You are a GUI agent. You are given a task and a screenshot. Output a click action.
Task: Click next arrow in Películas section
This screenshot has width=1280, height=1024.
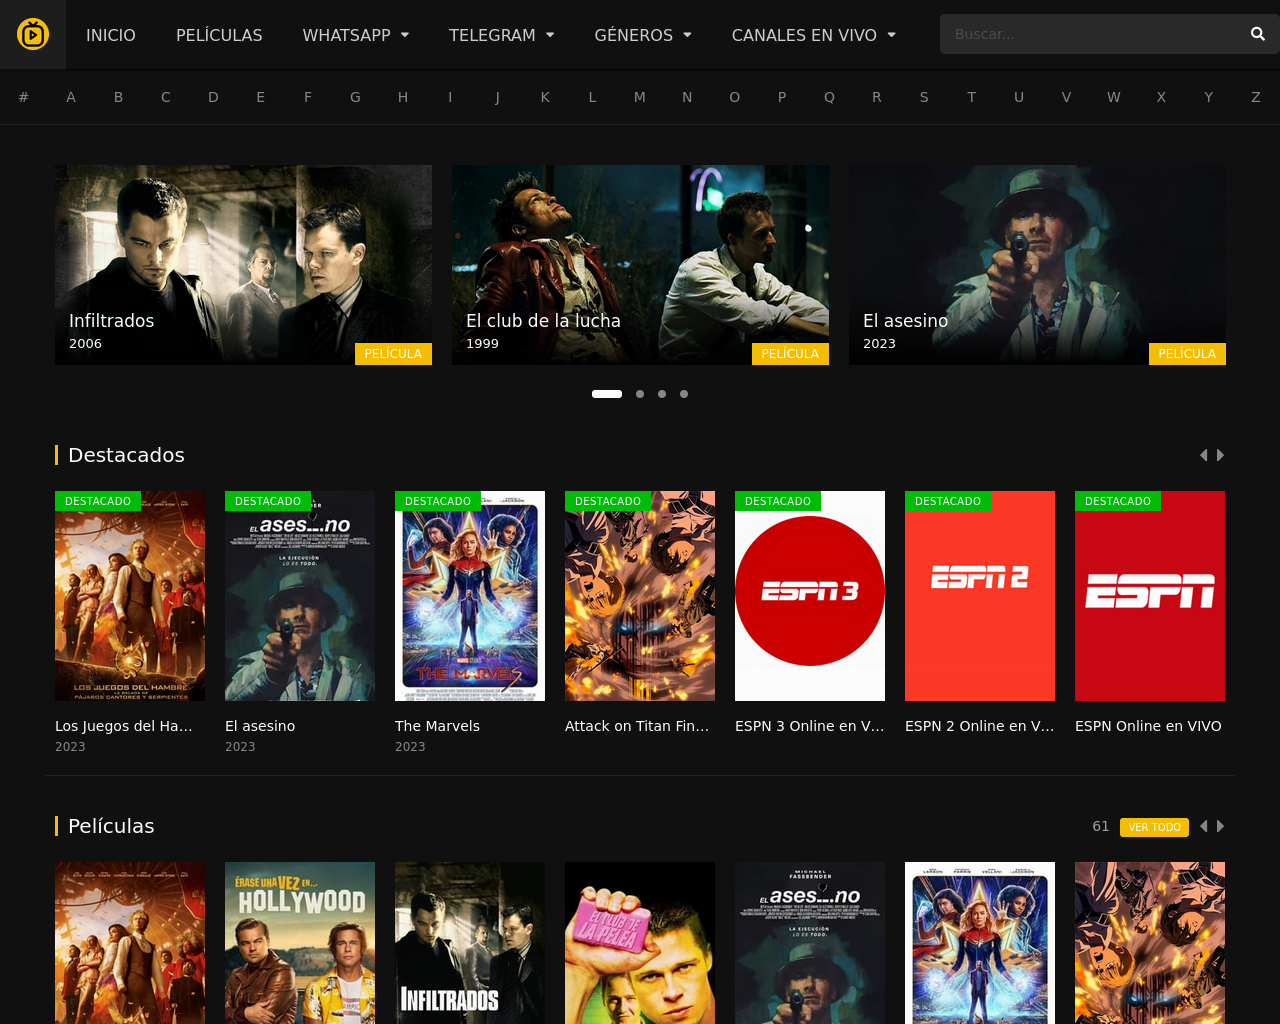[1220, 826]
